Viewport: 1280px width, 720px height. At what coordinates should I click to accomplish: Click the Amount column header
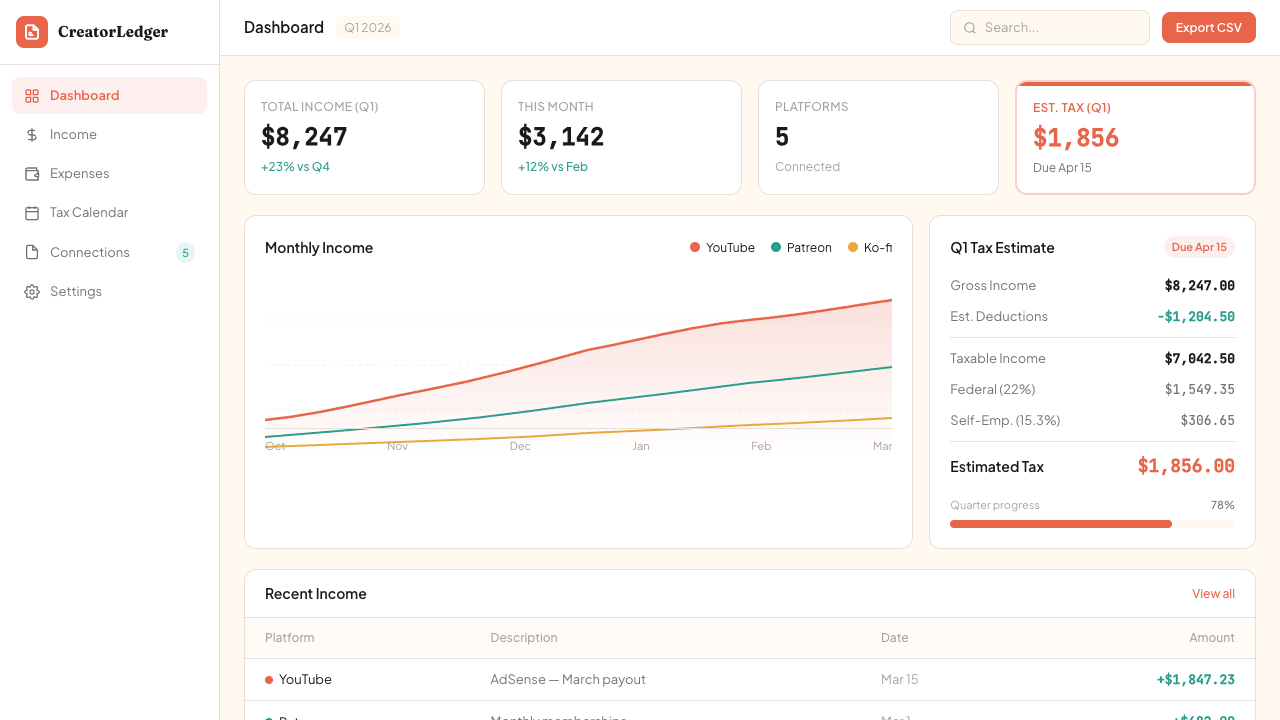[1212, 638]
